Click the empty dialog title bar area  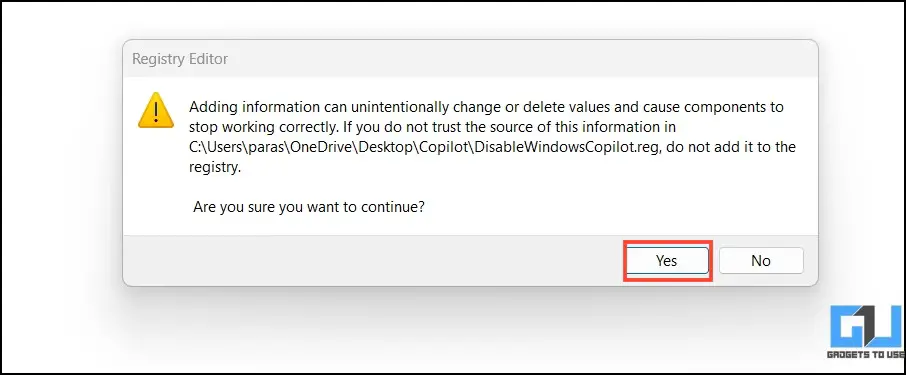click(520, 59)
